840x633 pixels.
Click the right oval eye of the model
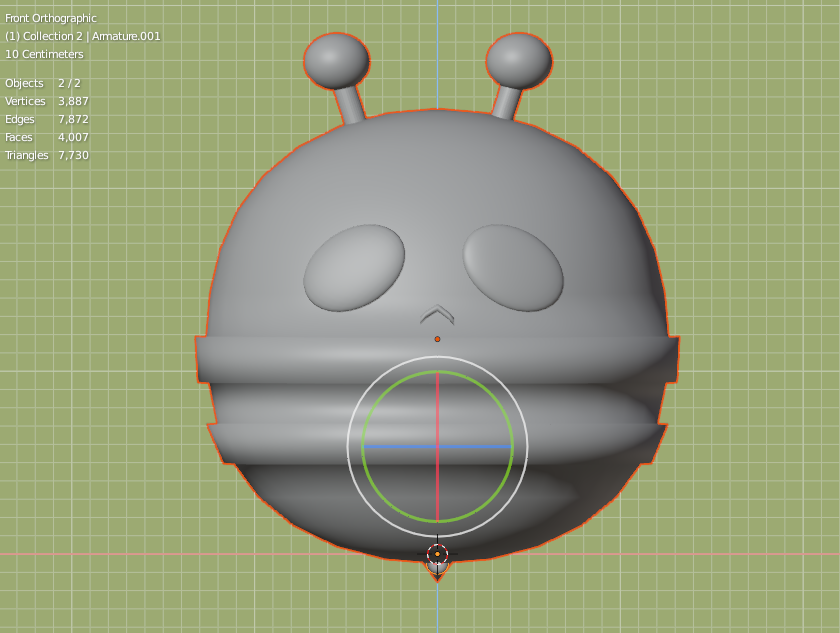(513, 268)
